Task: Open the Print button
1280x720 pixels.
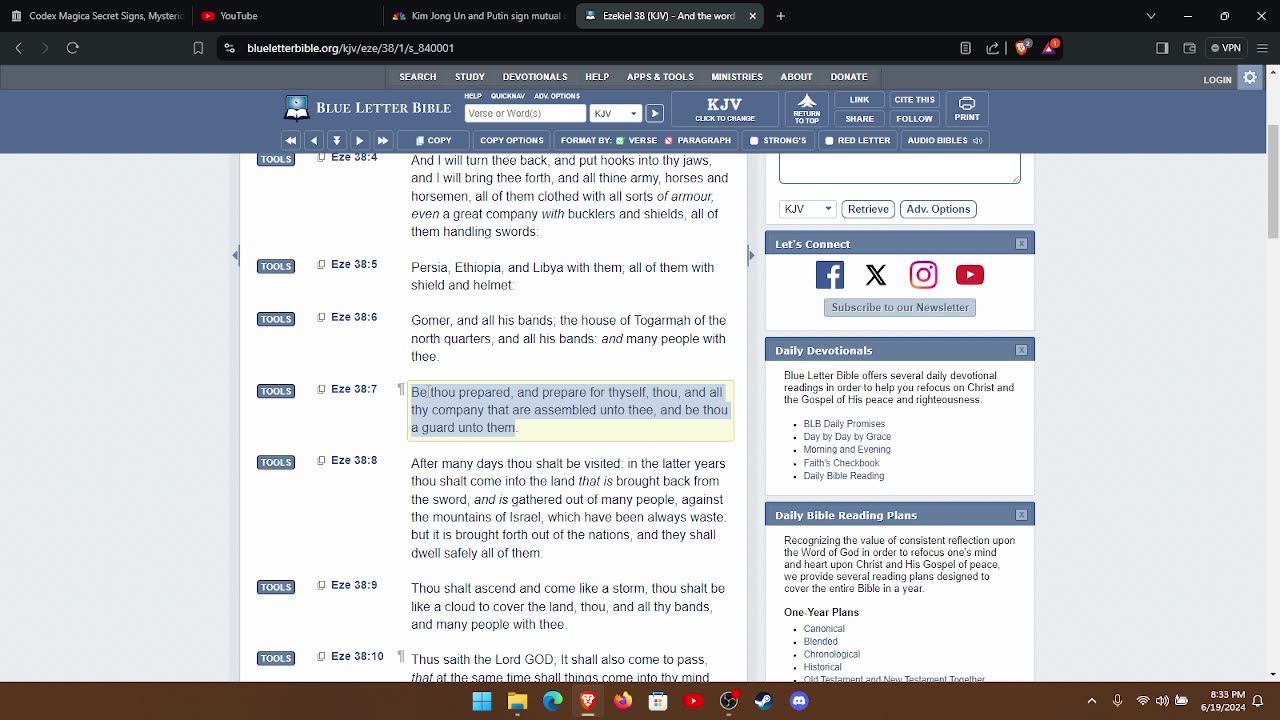Action: click(967, 109)
